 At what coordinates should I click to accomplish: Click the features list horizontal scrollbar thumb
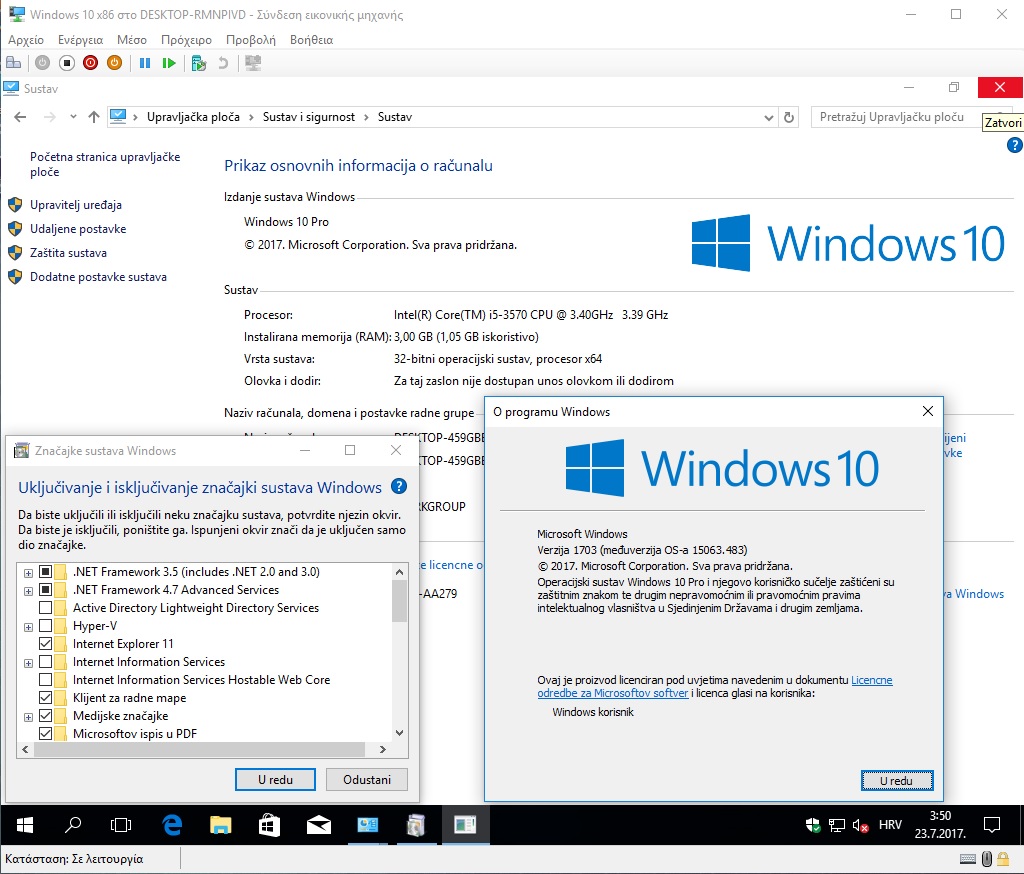(x=199, y=749)
